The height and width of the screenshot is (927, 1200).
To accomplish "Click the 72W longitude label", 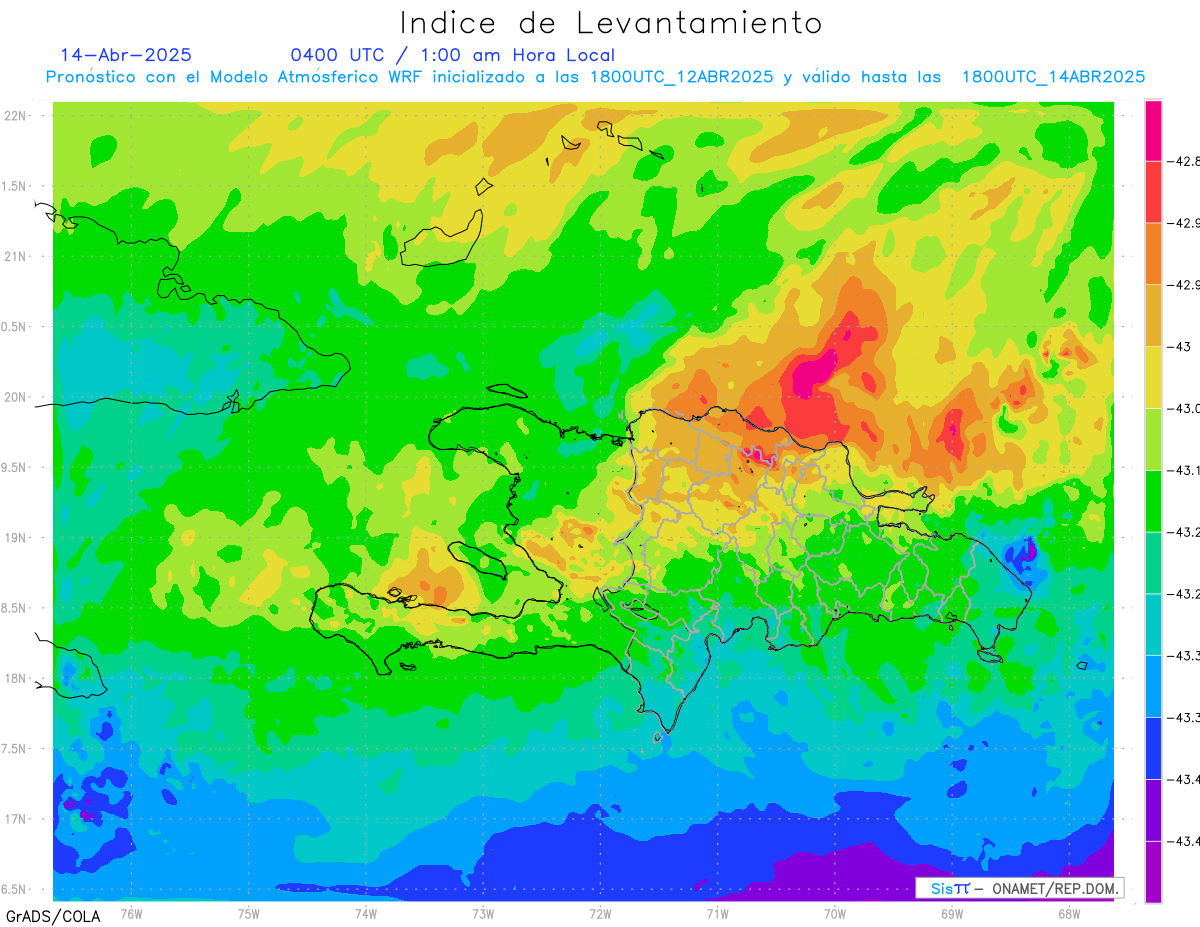I will tap(600, 914).
